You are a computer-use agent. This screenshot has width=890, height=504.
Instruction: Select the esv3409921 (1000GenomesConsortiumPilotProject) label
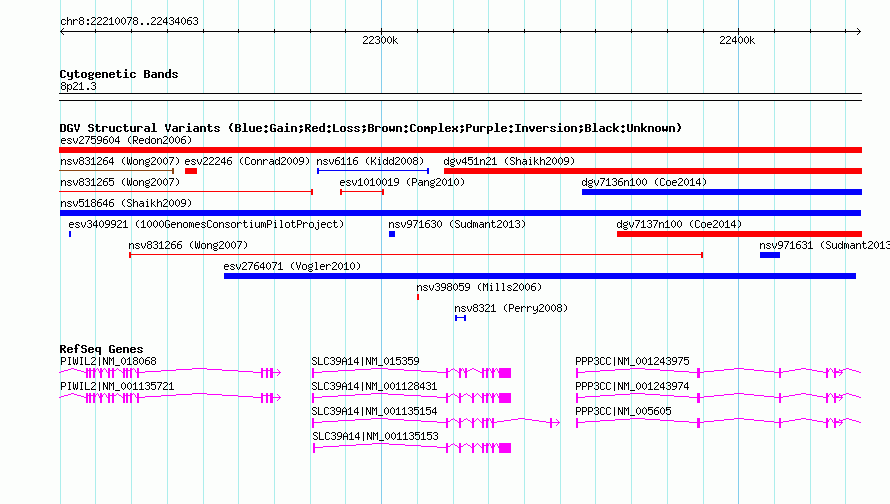[x=206, y=224]
